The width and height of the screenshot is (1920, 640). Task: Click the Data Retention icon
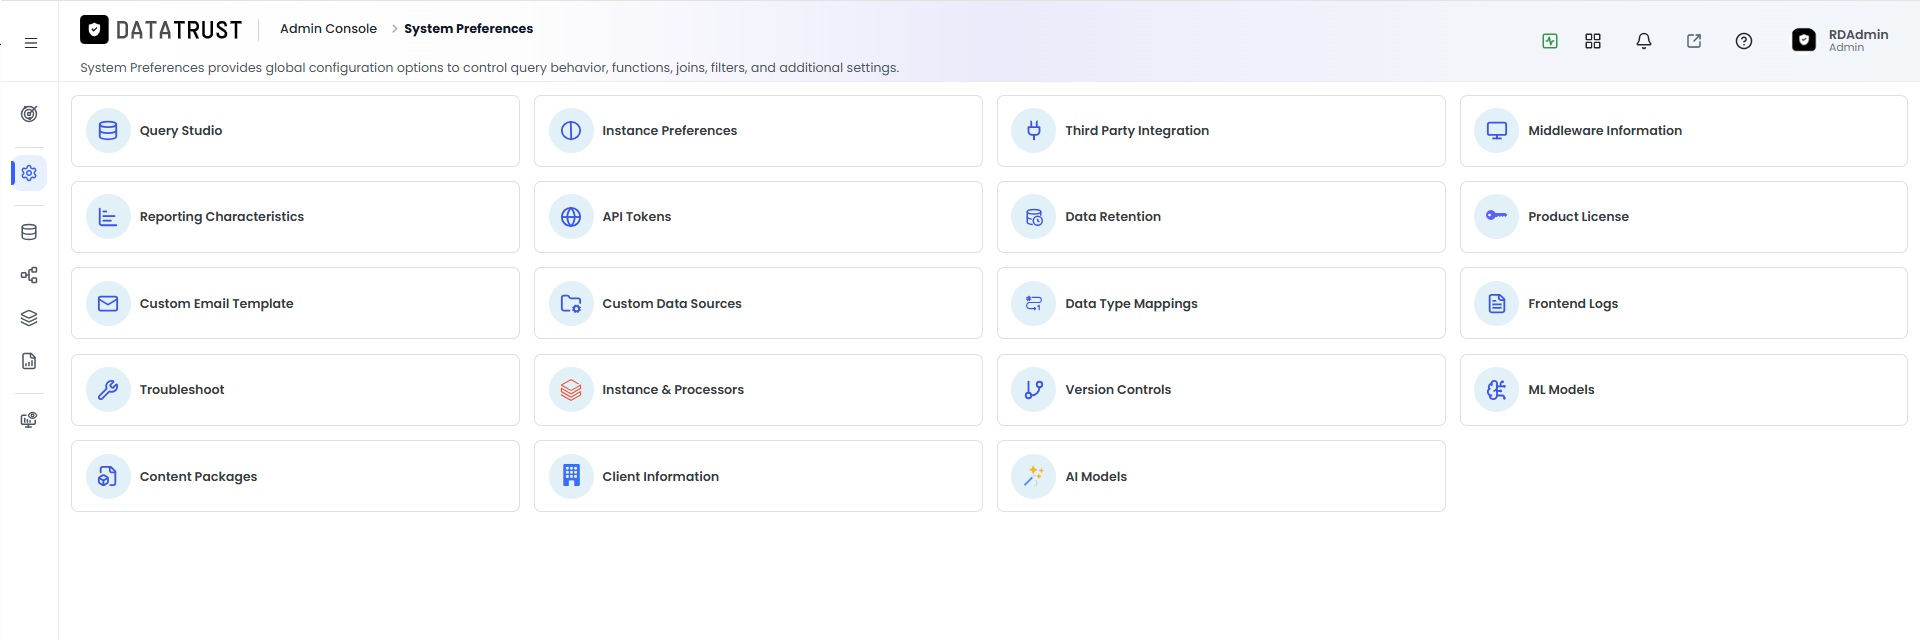point(1034,217)
